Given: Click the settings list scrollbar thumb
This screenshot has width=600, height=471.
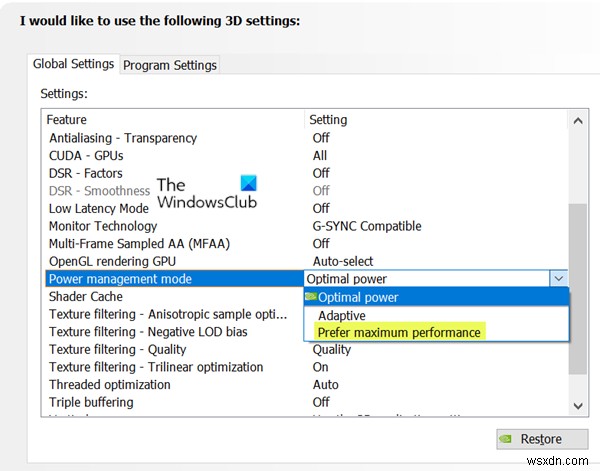Looking at the screenshot, I should (578, 288).
